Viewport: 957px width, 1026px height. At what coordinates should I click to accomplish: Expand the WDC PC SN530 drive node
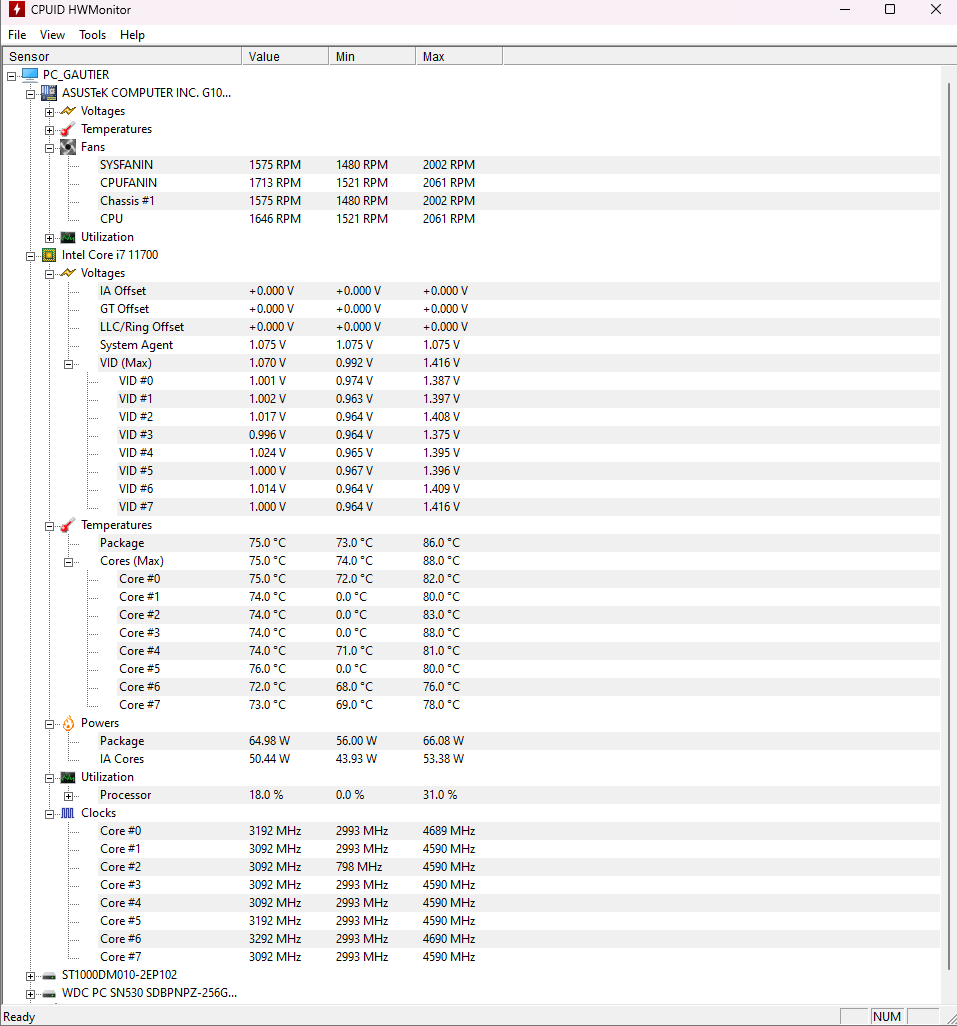click(30, 994)
